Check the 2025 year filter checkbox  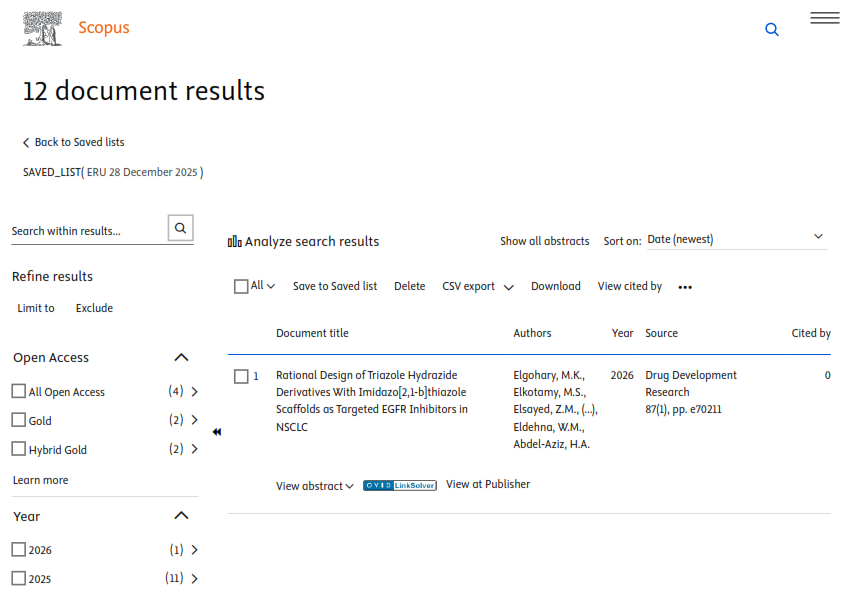pos(19,578)
